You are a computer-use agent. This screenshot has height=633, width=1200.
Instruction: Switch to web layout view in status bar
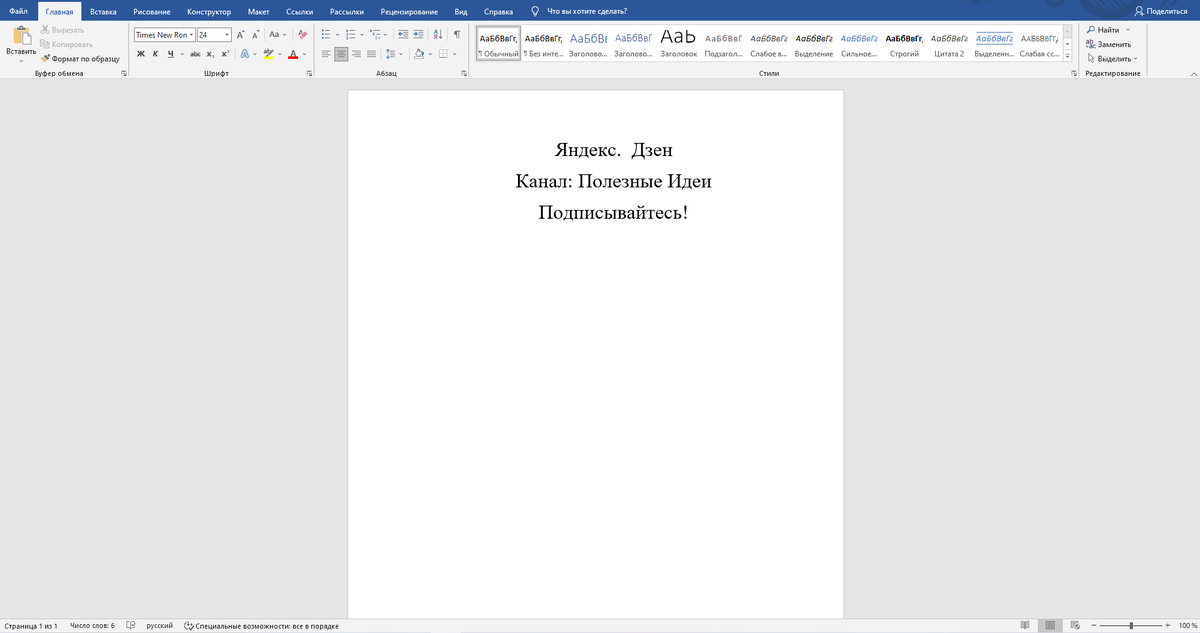pos(1075,625)
